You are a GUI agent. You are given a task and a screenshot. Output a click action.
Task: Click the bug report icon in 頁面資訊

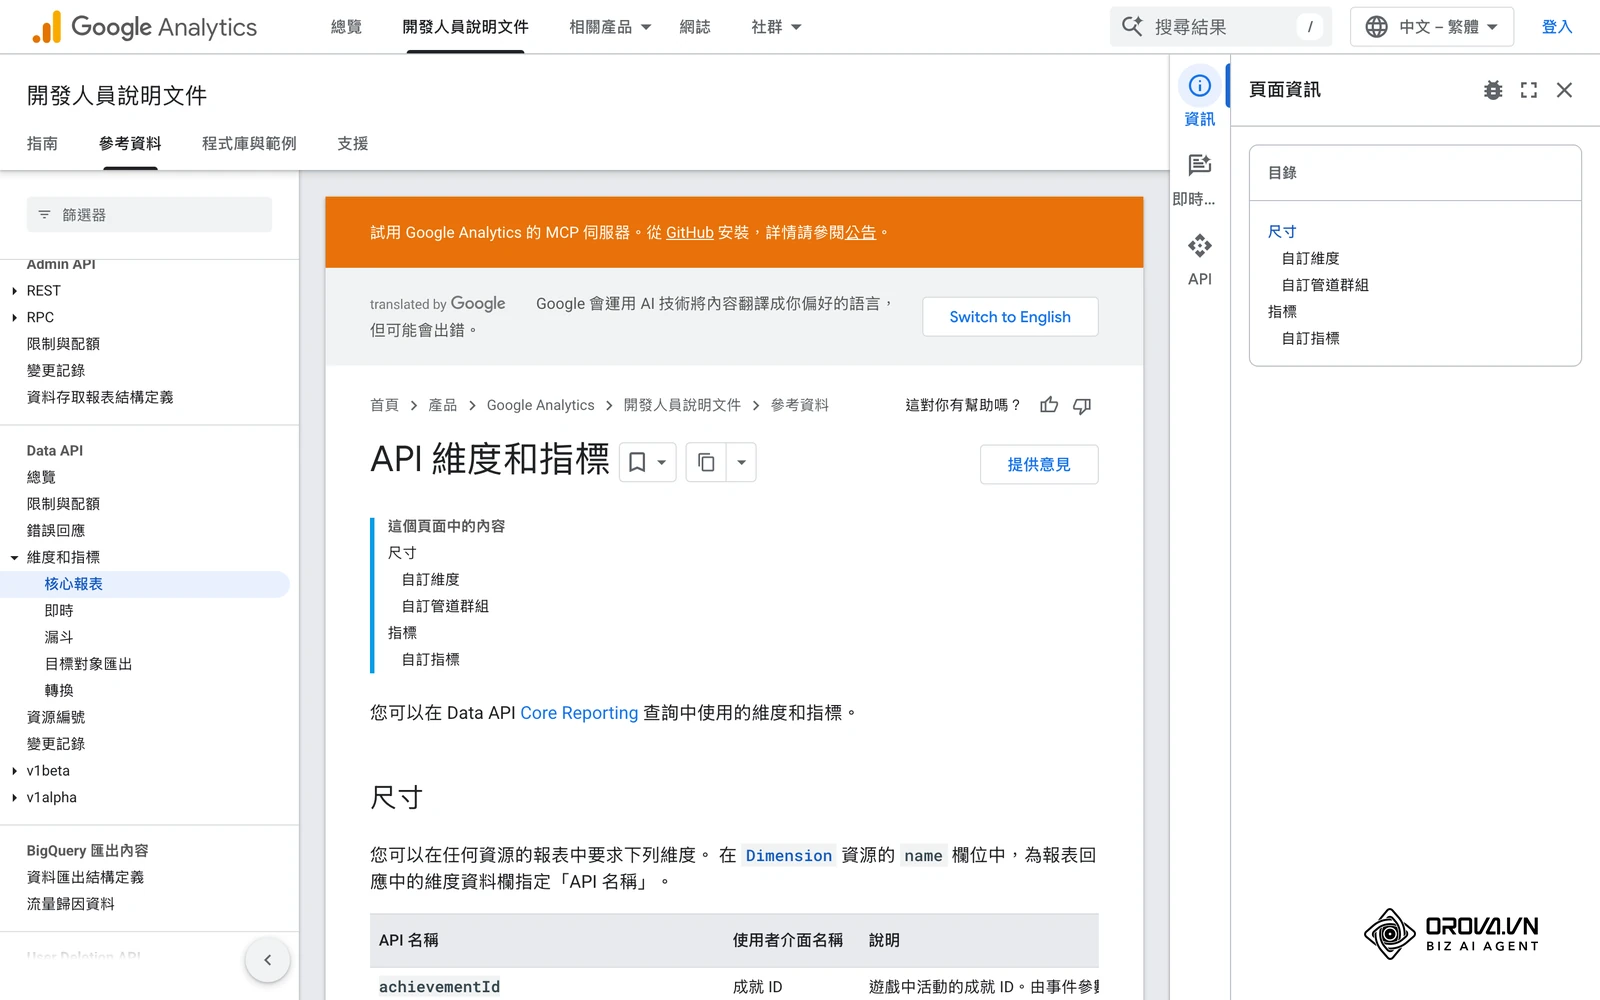(x=1493, y=90)
